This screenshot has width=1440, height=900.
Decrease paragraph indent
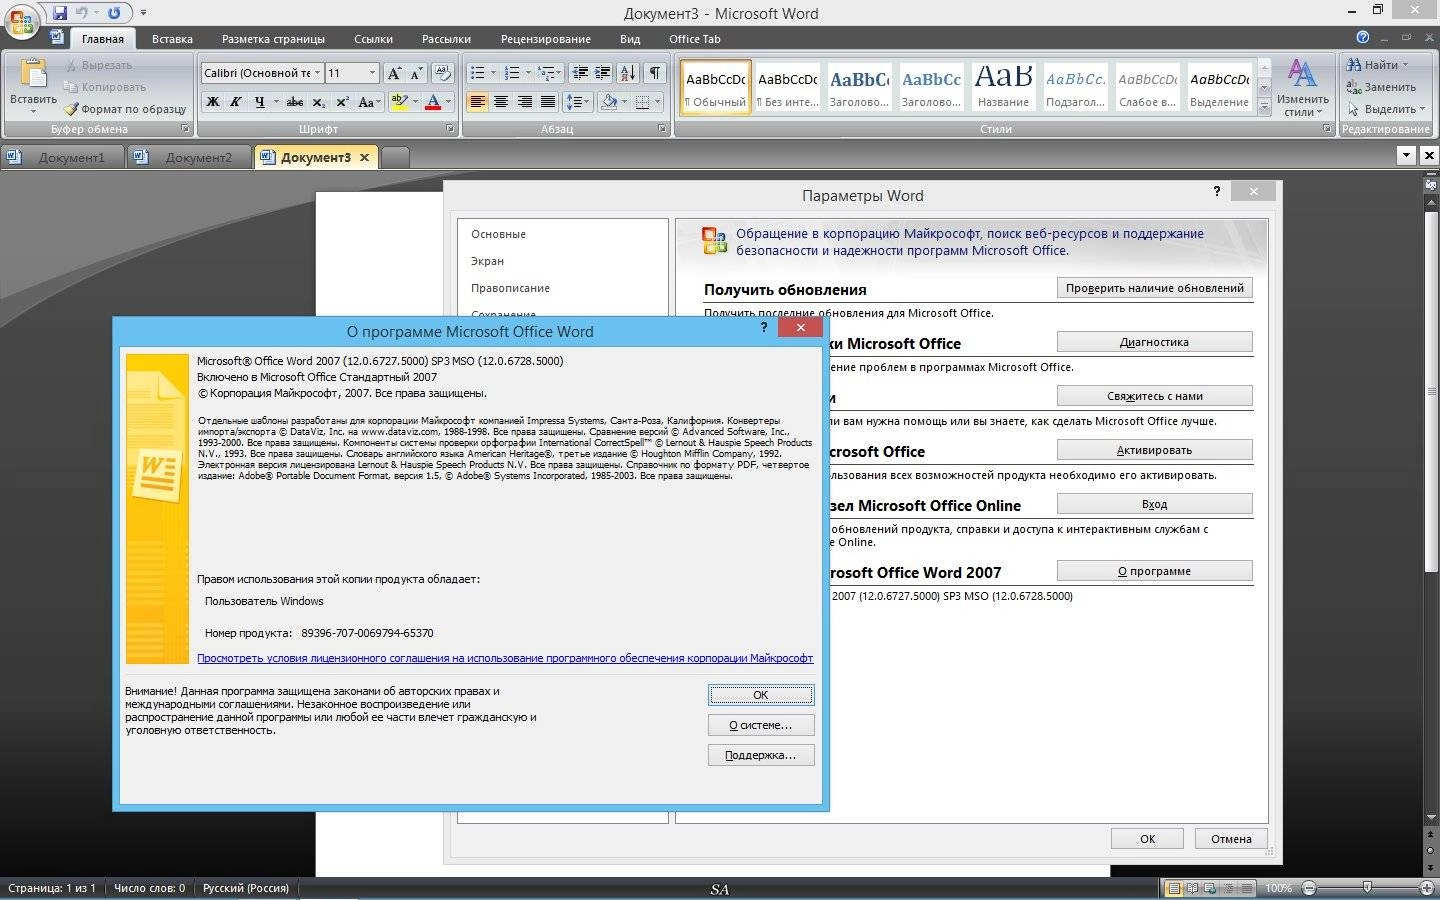tap(580, 73)
